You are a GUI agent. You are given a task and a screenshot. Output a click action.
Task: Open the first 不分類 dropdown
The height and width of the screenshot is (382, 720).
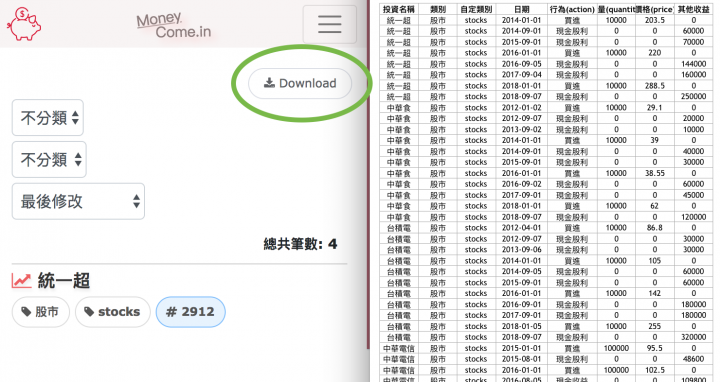point(48,118)
